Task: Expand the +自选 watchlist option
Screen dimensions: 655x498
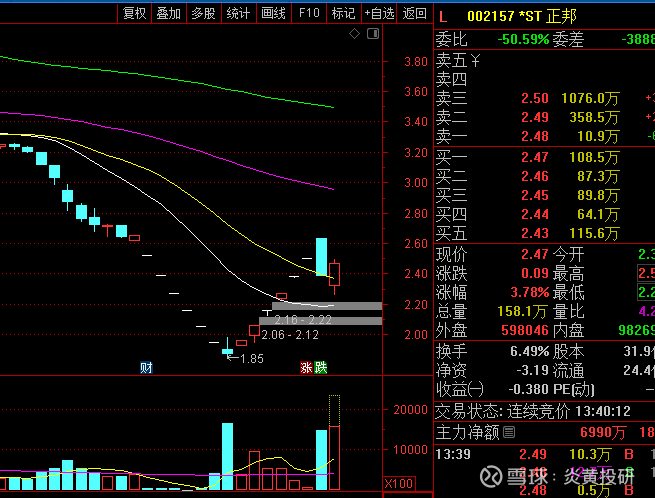Action: [378, 13]
